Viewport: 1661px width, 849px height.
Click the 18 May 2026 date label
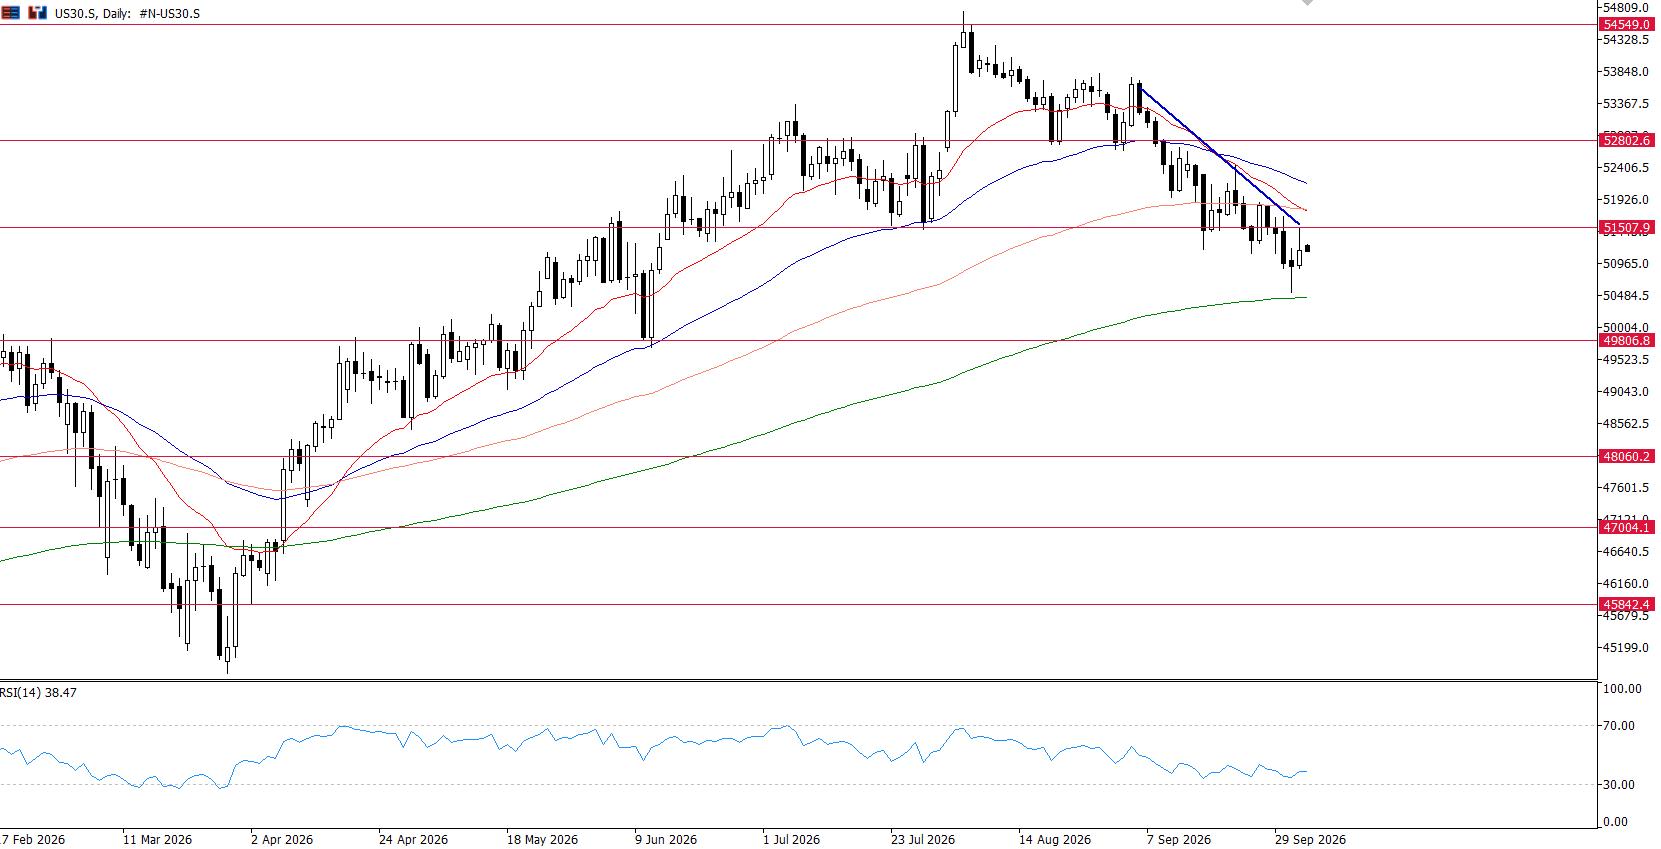(x=542, y=839)
